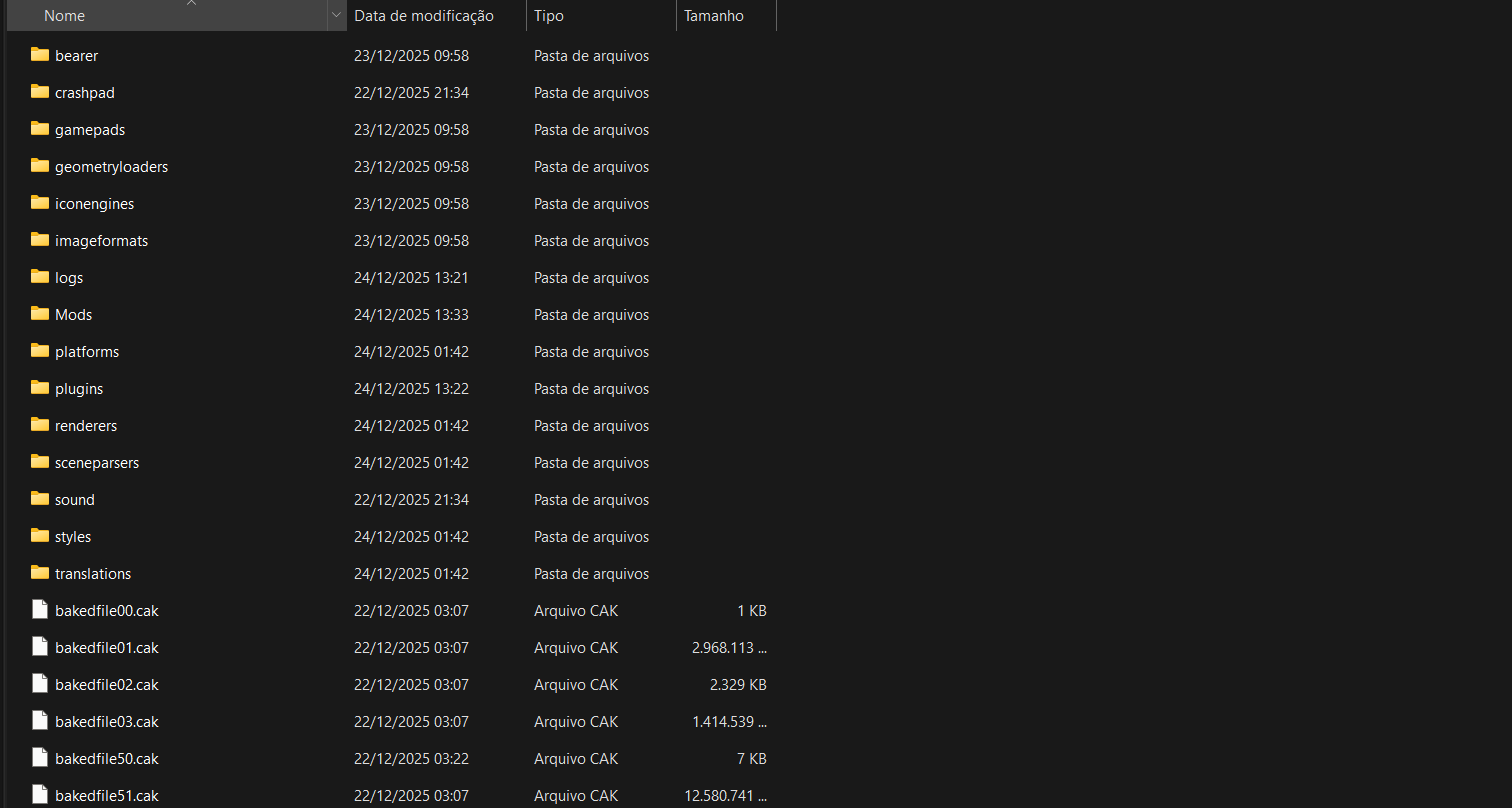Select the file name bakedfile02.cak

pyautogui.click(x=107, y=685)
